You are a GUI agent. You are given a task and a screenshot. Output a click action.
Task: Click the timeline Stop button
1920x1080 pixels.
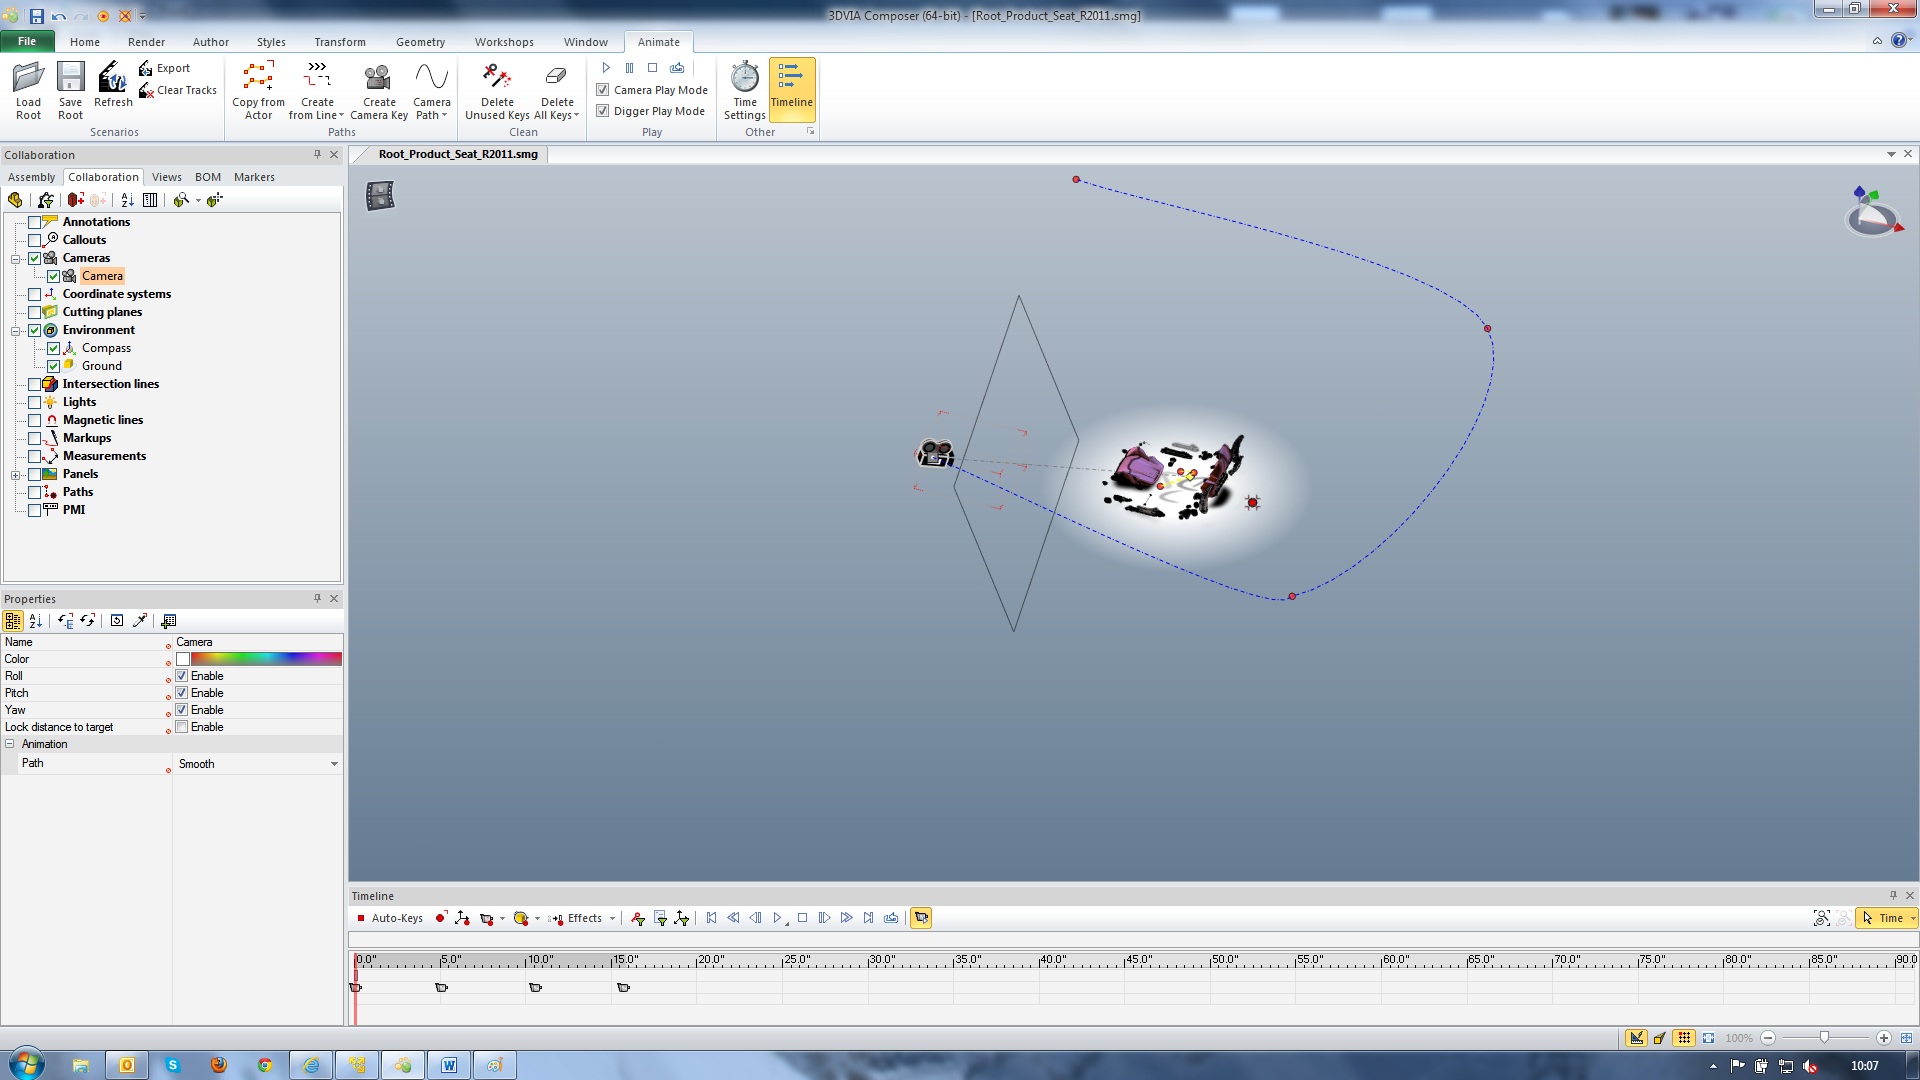[x=802, y=918]
